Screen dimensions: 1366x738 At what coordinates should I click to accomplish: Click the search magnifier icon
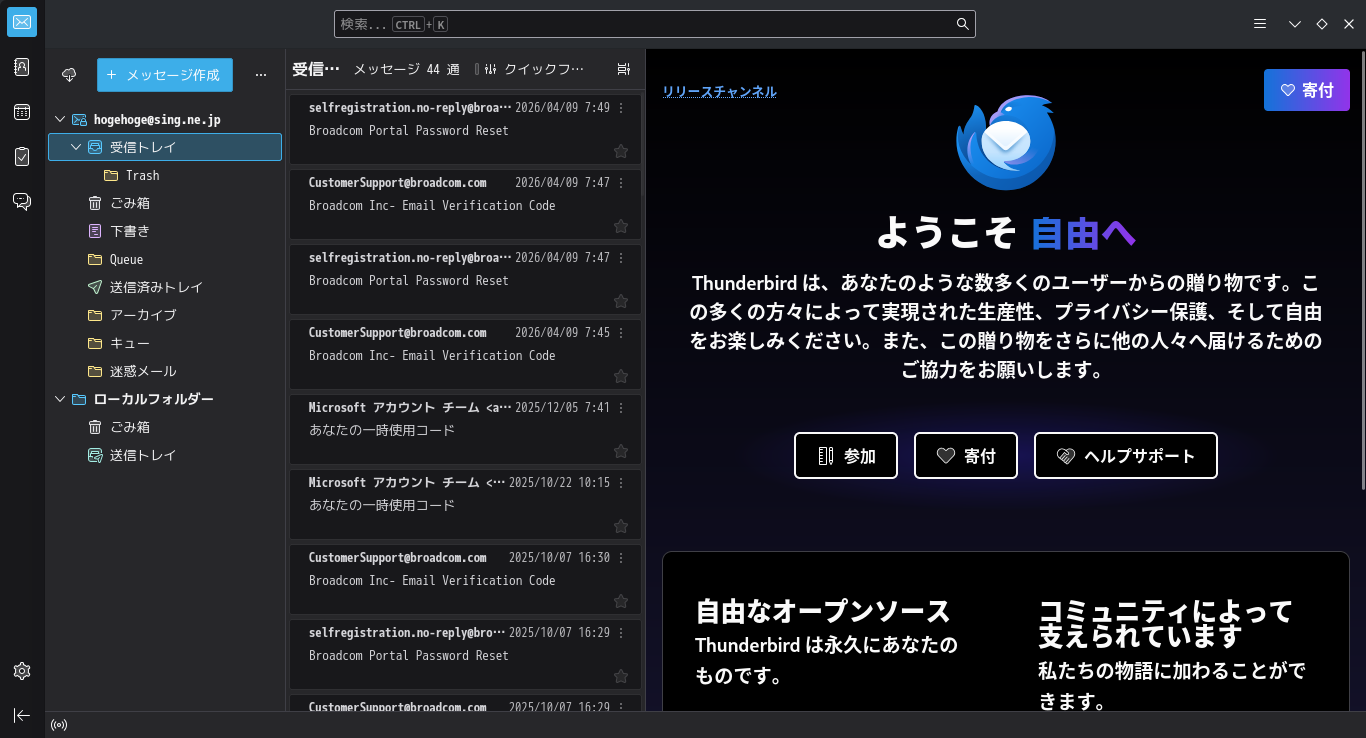(962, 24)
